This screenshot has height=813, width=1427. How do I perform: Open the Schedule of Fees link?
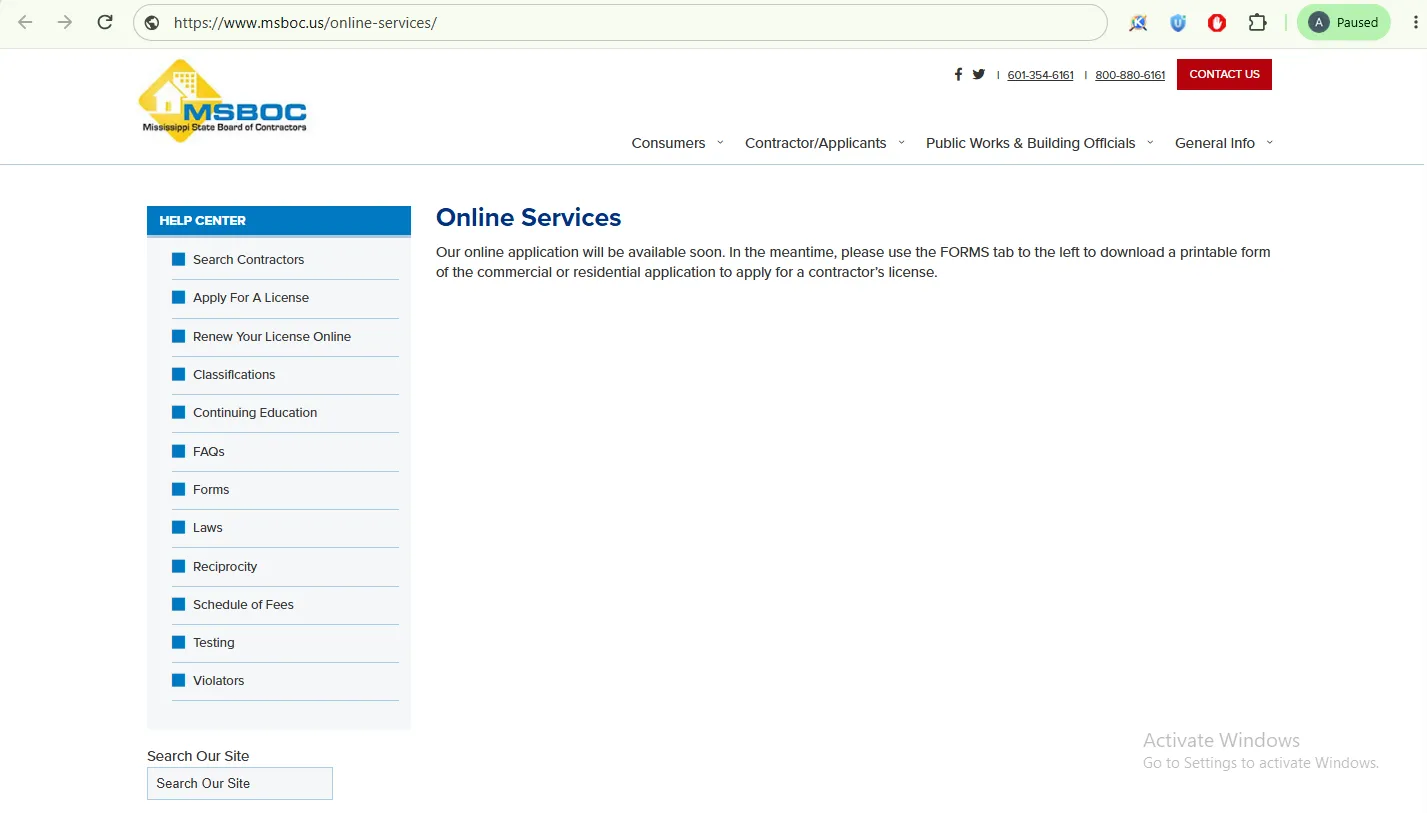coord(243,604)
